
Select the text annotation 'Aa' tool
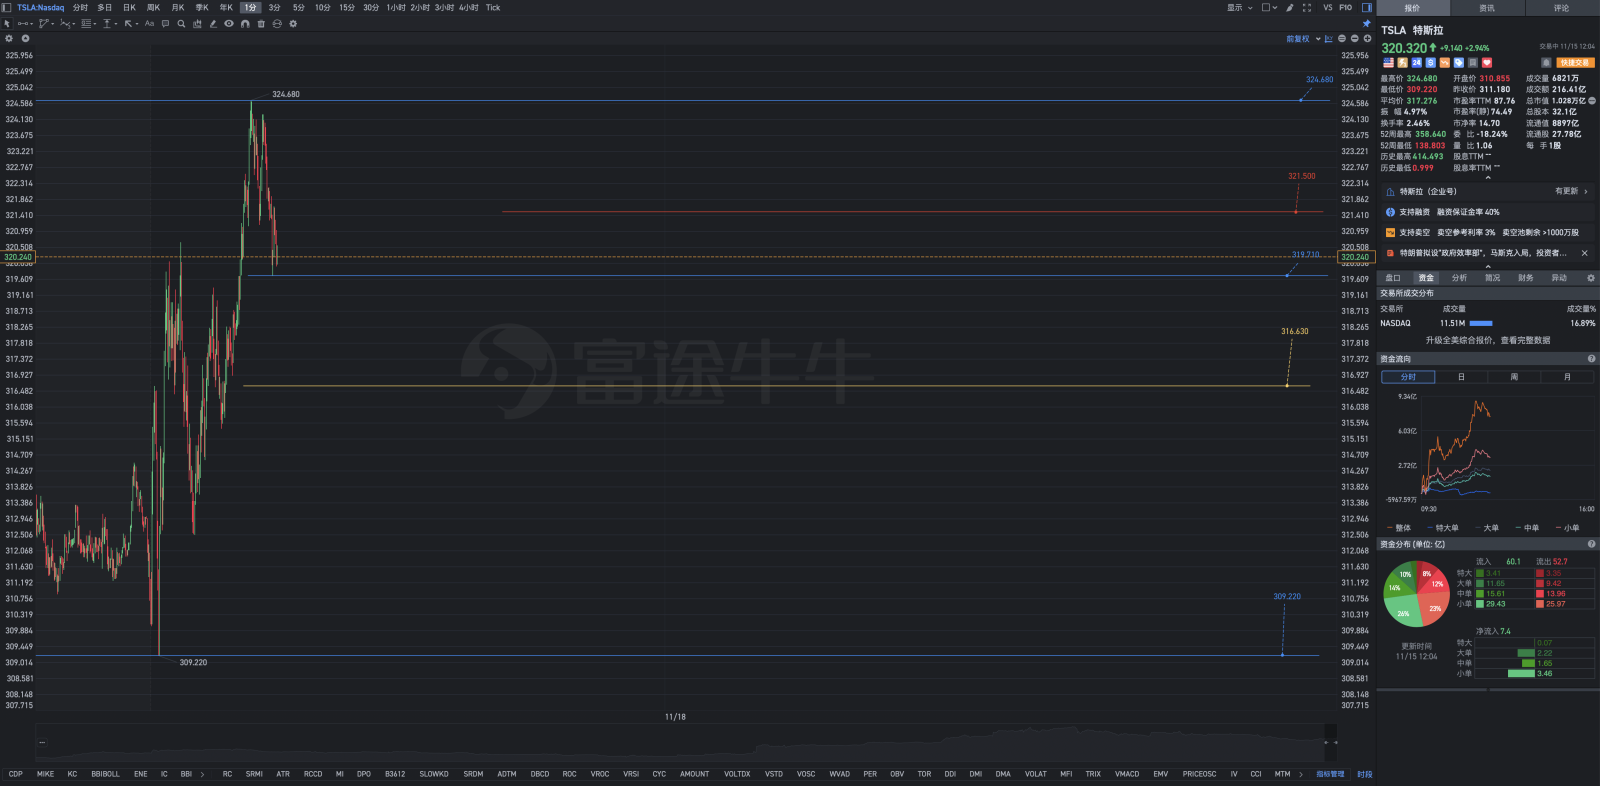(149, 24)
